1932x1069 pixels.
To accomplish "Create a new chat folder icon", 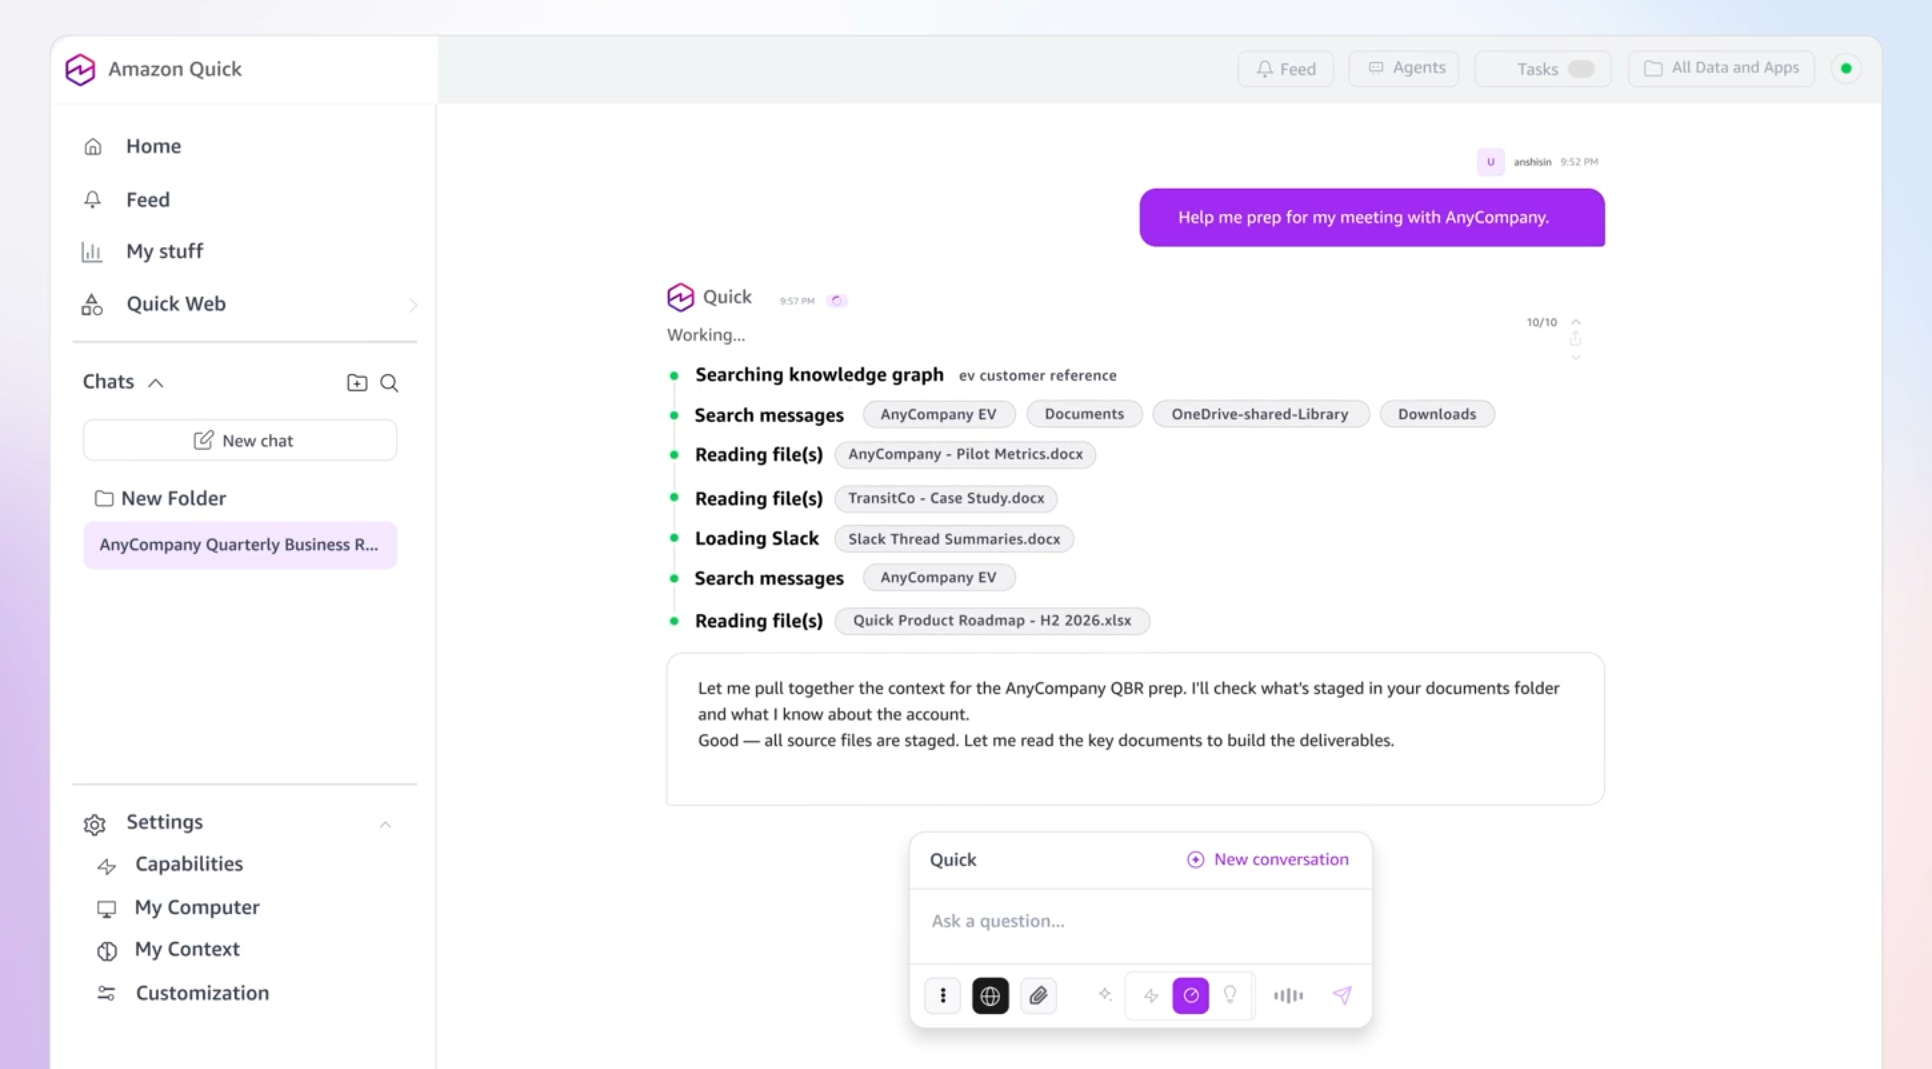I will (x=357, y=383).
